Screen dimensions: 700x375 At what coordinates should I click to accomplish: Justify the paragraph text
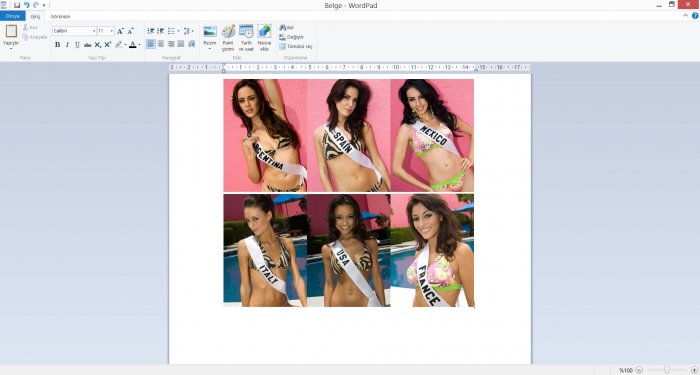[x=181, y=44]
